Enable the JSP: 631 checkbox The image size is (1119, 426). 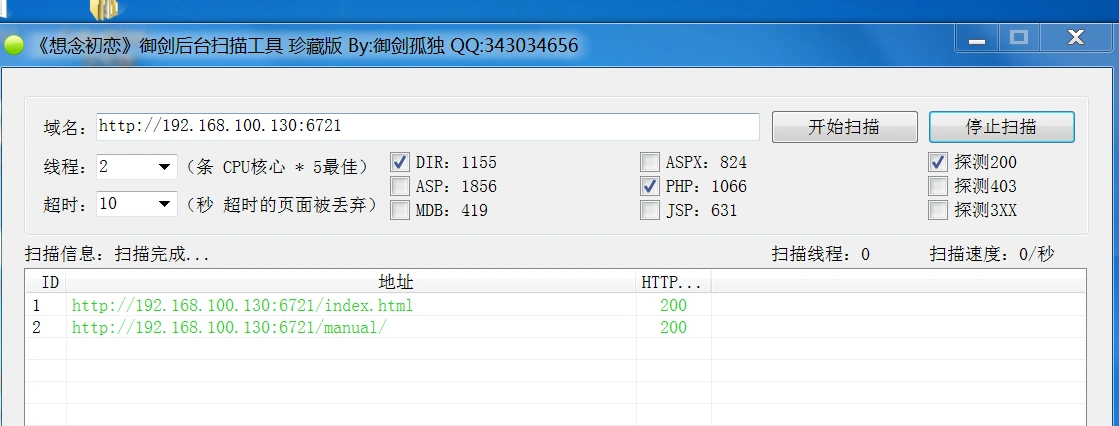click(x=650, y=210)
